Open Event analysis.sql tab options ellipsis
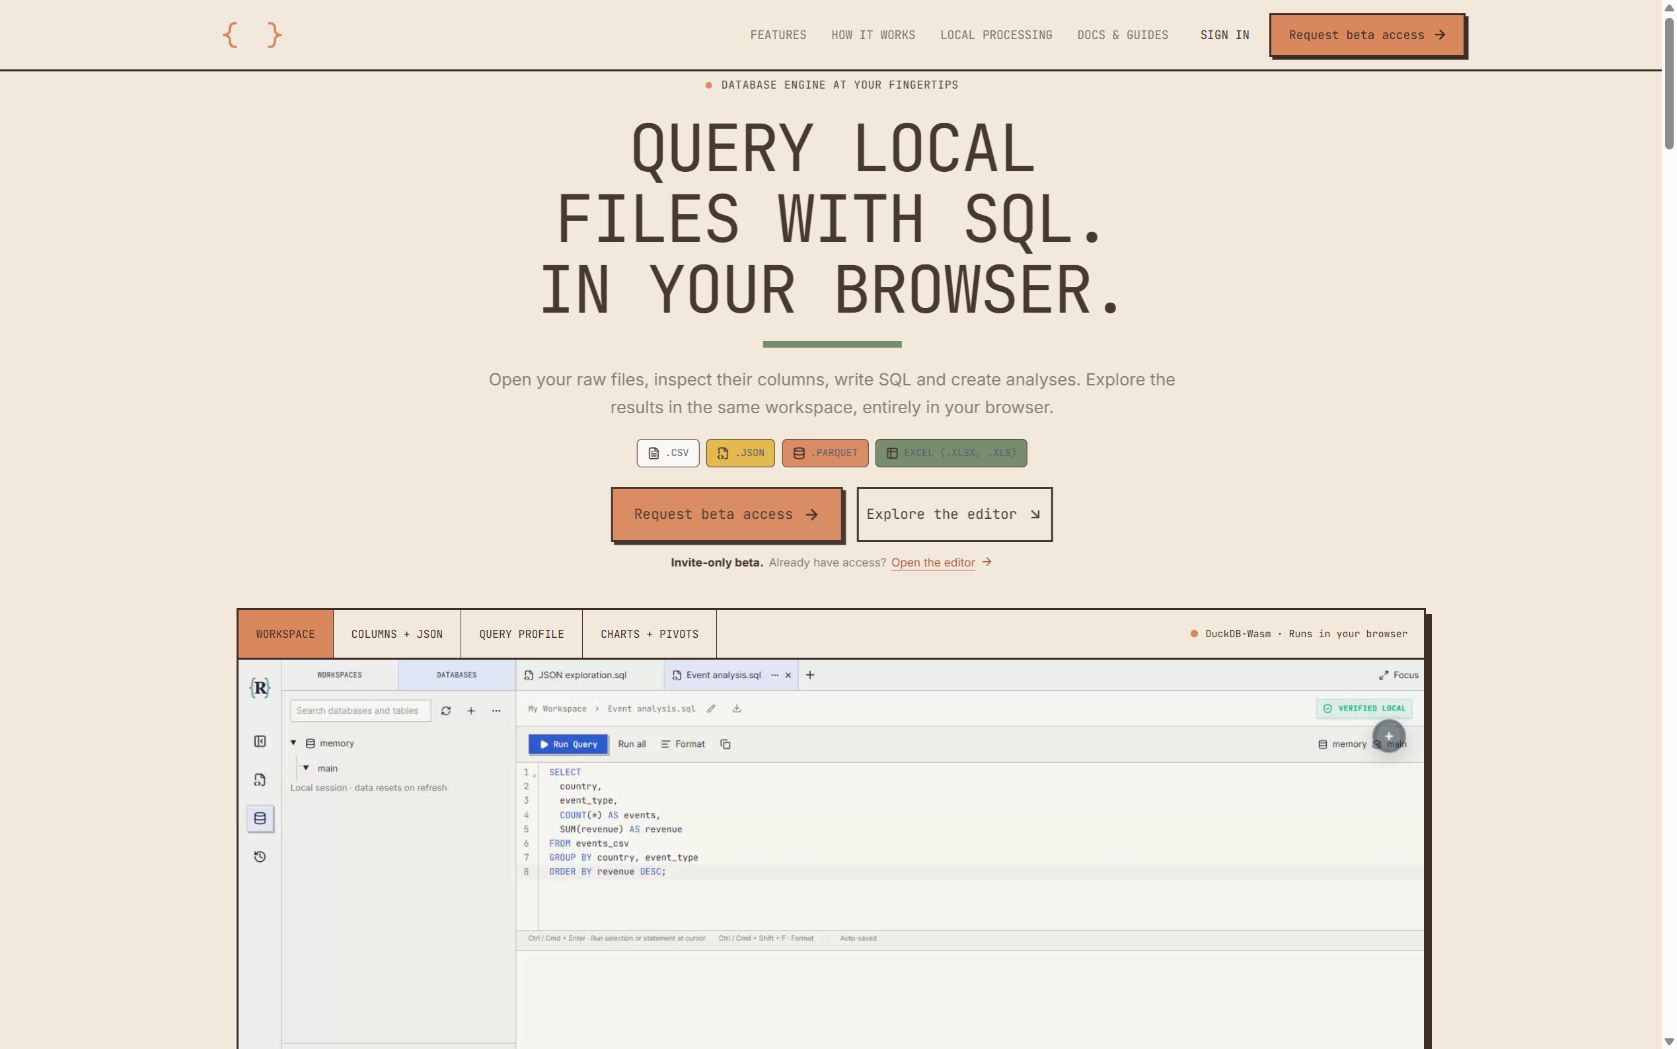 [774, 675]
